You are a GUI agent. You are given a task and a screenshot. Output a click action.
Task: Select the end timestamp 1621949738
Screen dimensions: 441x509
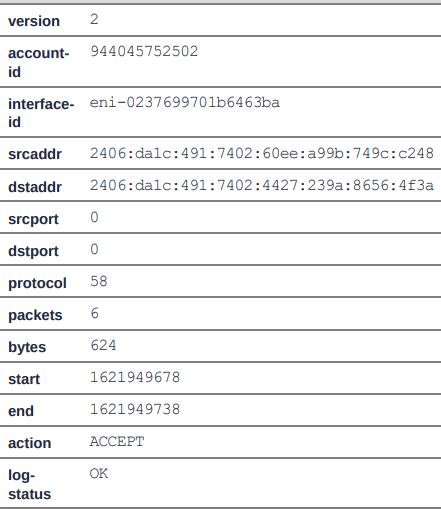(135, 409)
